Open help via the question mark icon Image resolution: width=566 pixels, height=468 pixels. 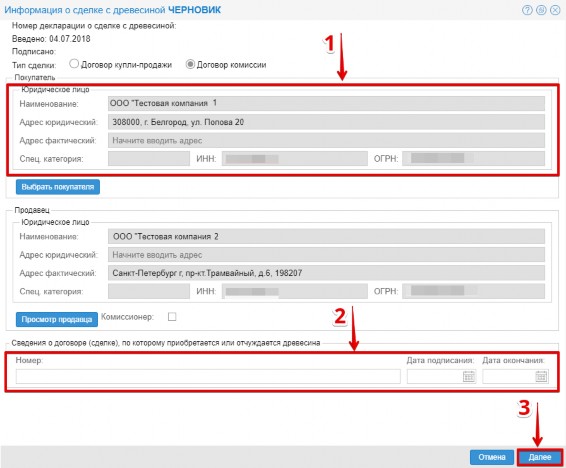tap(527, 10)
